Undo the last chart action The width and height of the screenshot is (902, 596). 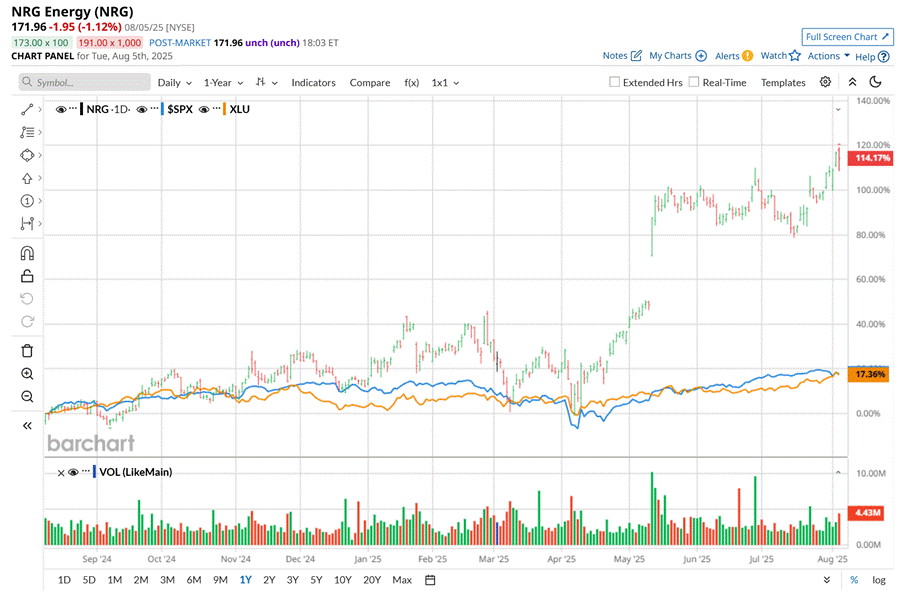[x=27, y=299]
